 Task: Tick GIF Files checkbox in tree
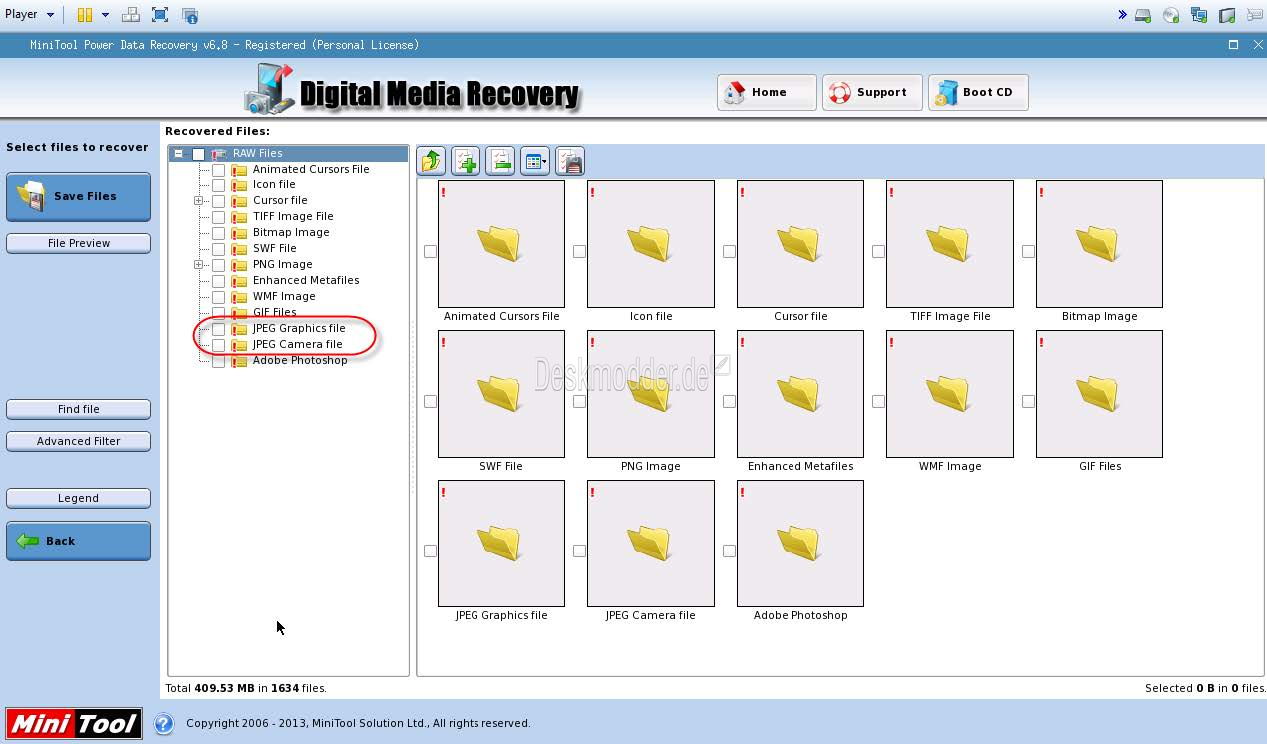click(x=218, y=313)
